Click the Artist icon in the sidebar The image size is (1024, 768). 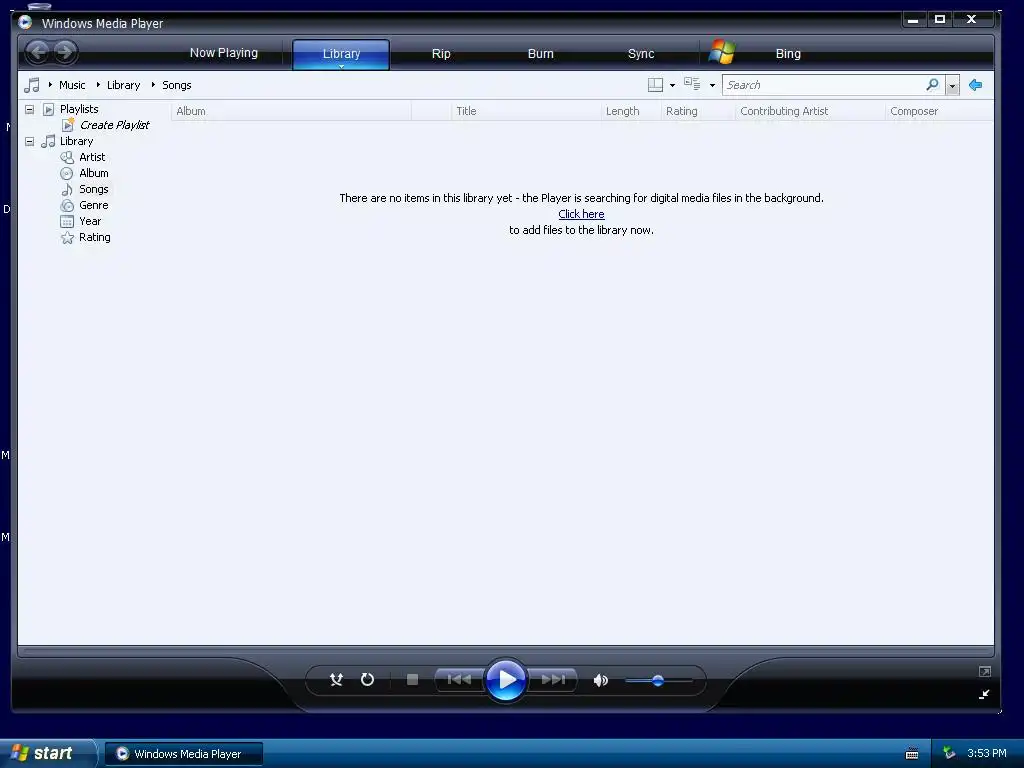tap(67, 157)
